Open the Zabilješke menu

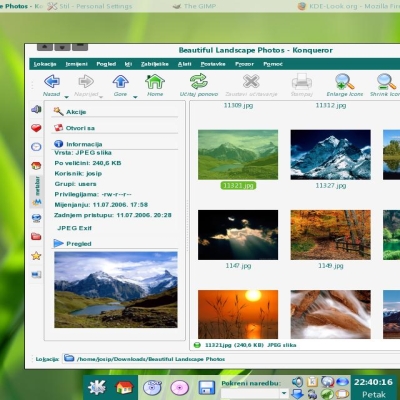[155, 64]
